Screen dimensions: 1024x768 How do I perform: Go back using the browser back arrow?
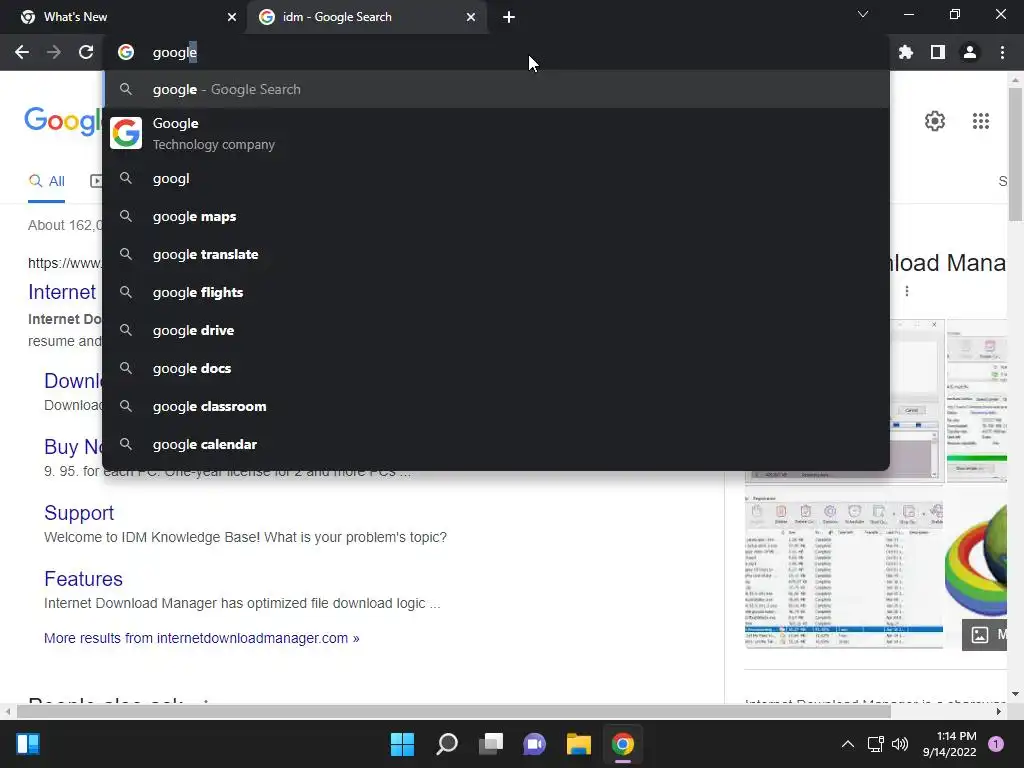22,52
